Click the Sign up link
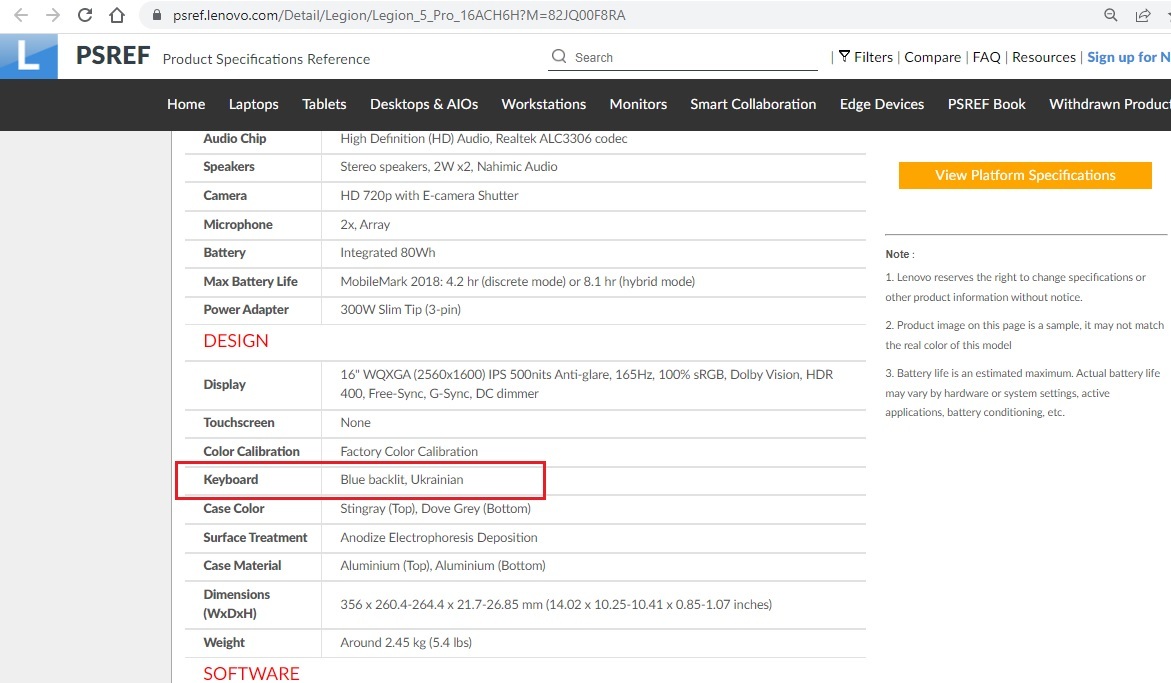 pyautogui.click(x=1128, y=57)
